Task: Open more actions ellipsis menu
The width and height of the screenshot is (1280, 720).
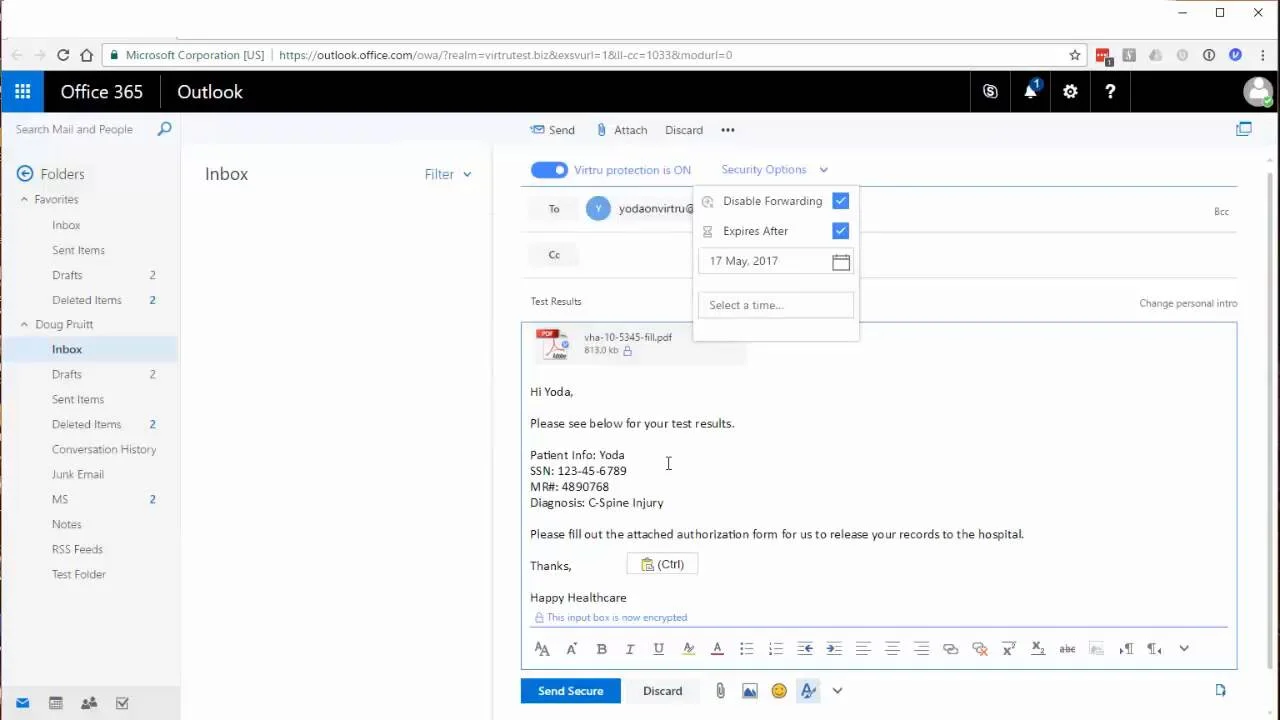Action: [x=728, y=130]
